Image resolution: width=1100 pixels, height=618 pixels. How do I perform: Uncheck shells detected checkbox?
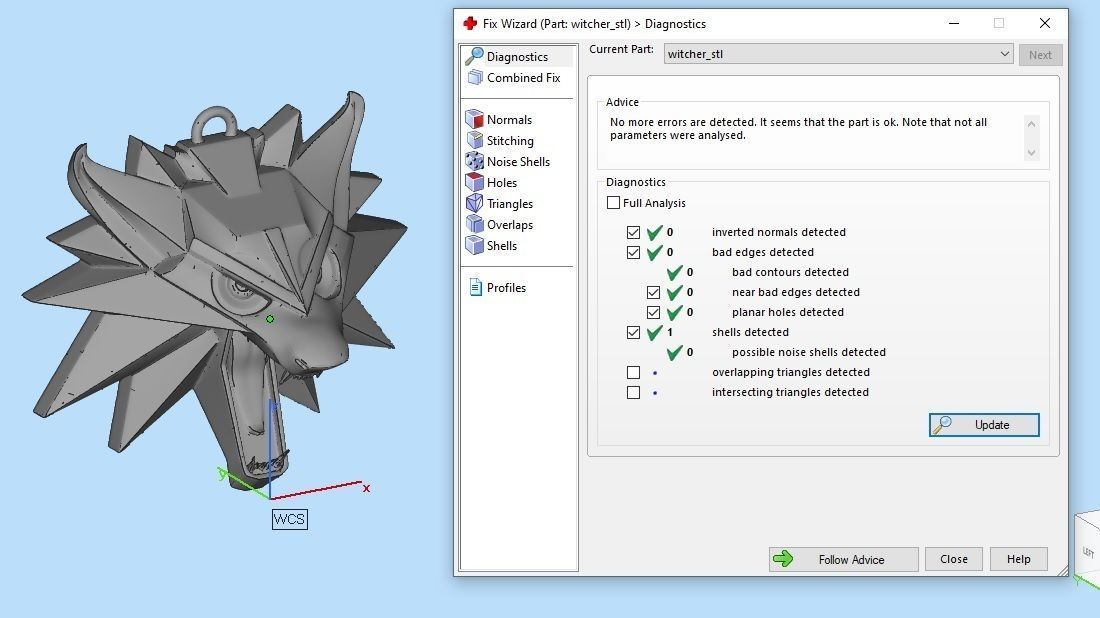(633, 332)
